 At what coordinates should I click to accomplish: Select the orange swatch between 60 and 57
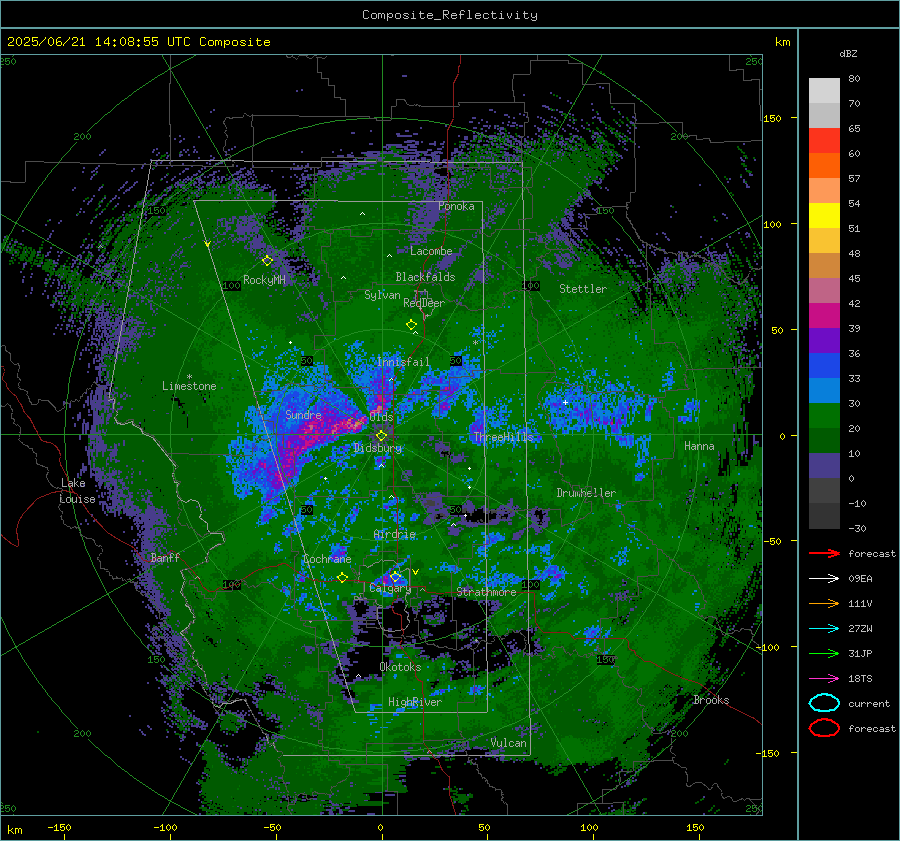(x=824, y=166)
